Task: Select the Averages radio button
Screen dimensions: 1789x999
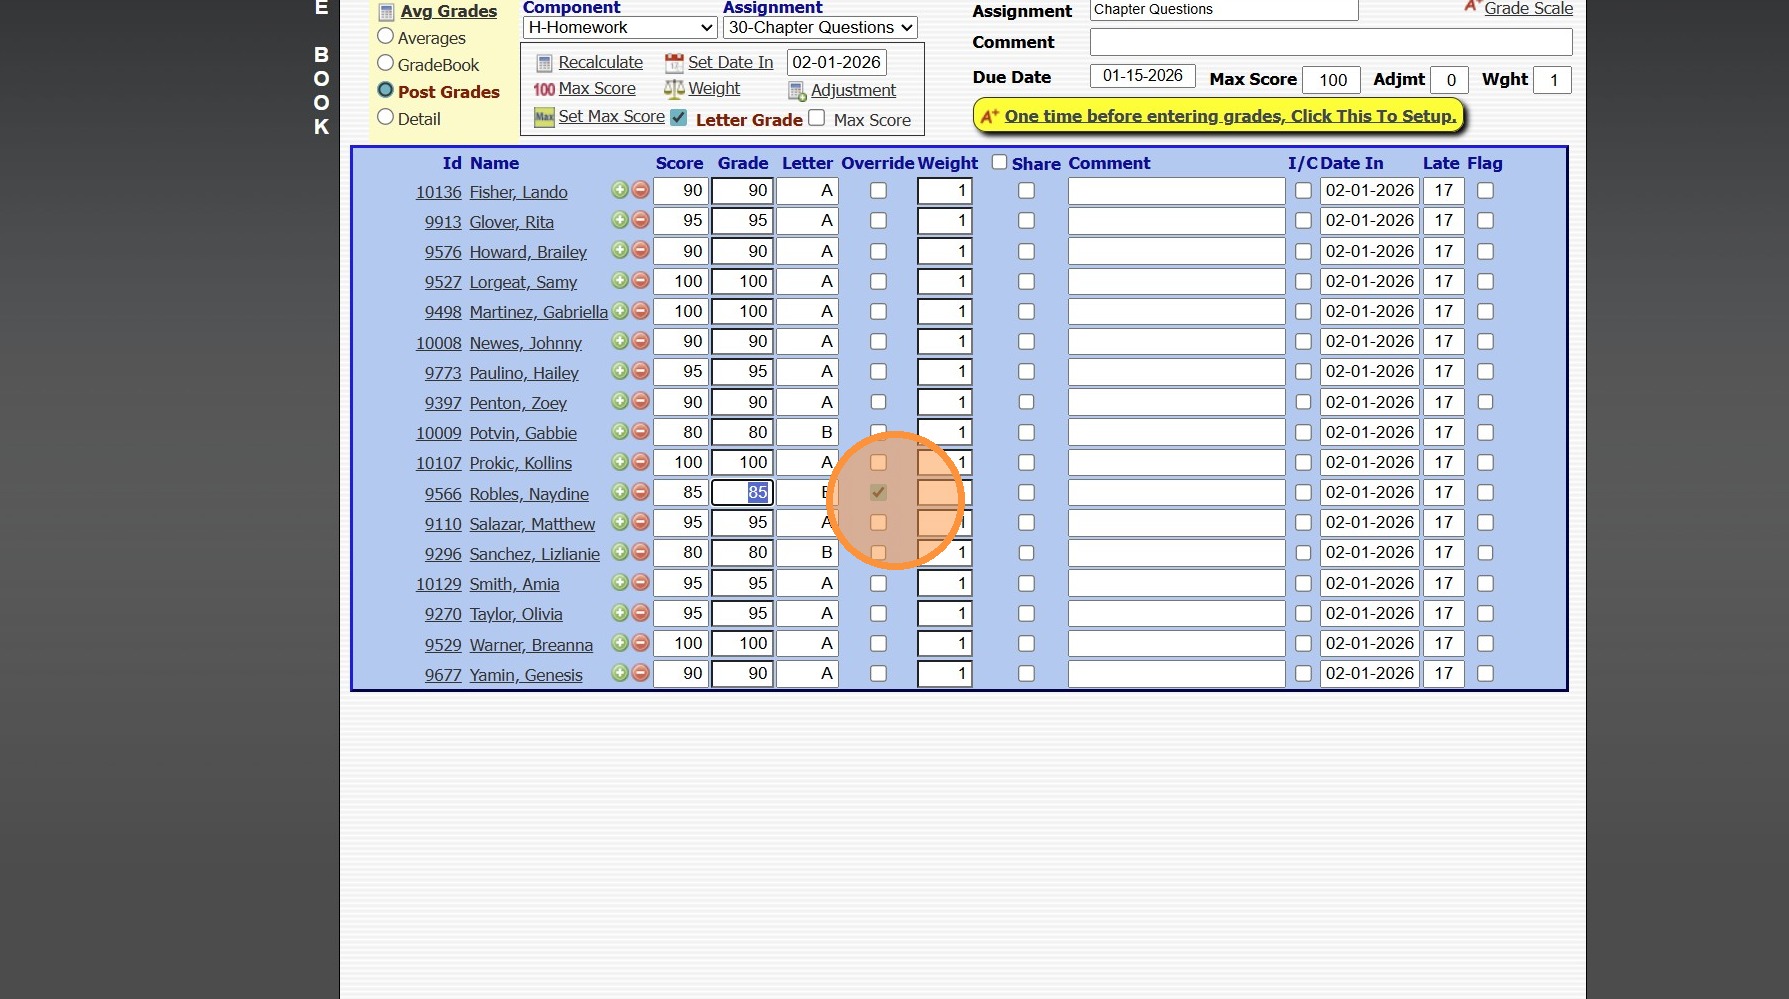Action: 385,36
